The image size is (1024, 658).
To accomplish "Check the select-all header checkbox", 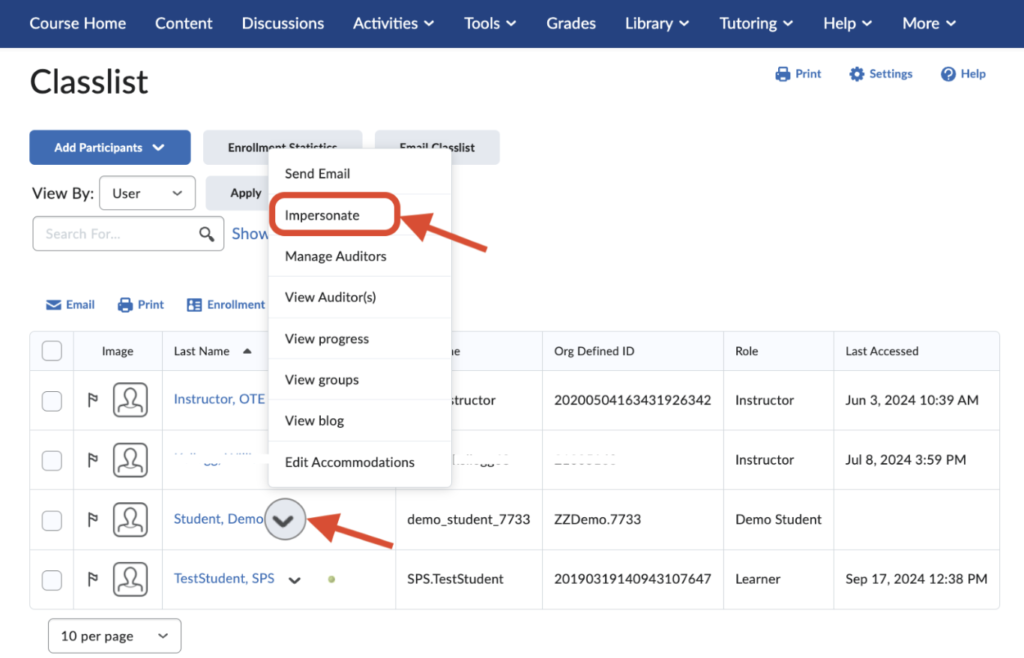I will pyautogui.click(x=52, y=351).
